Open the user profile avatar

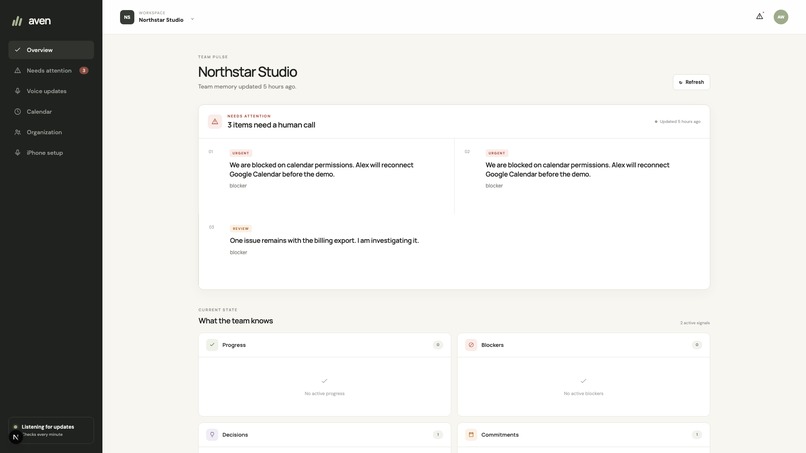tap(781, 17)
